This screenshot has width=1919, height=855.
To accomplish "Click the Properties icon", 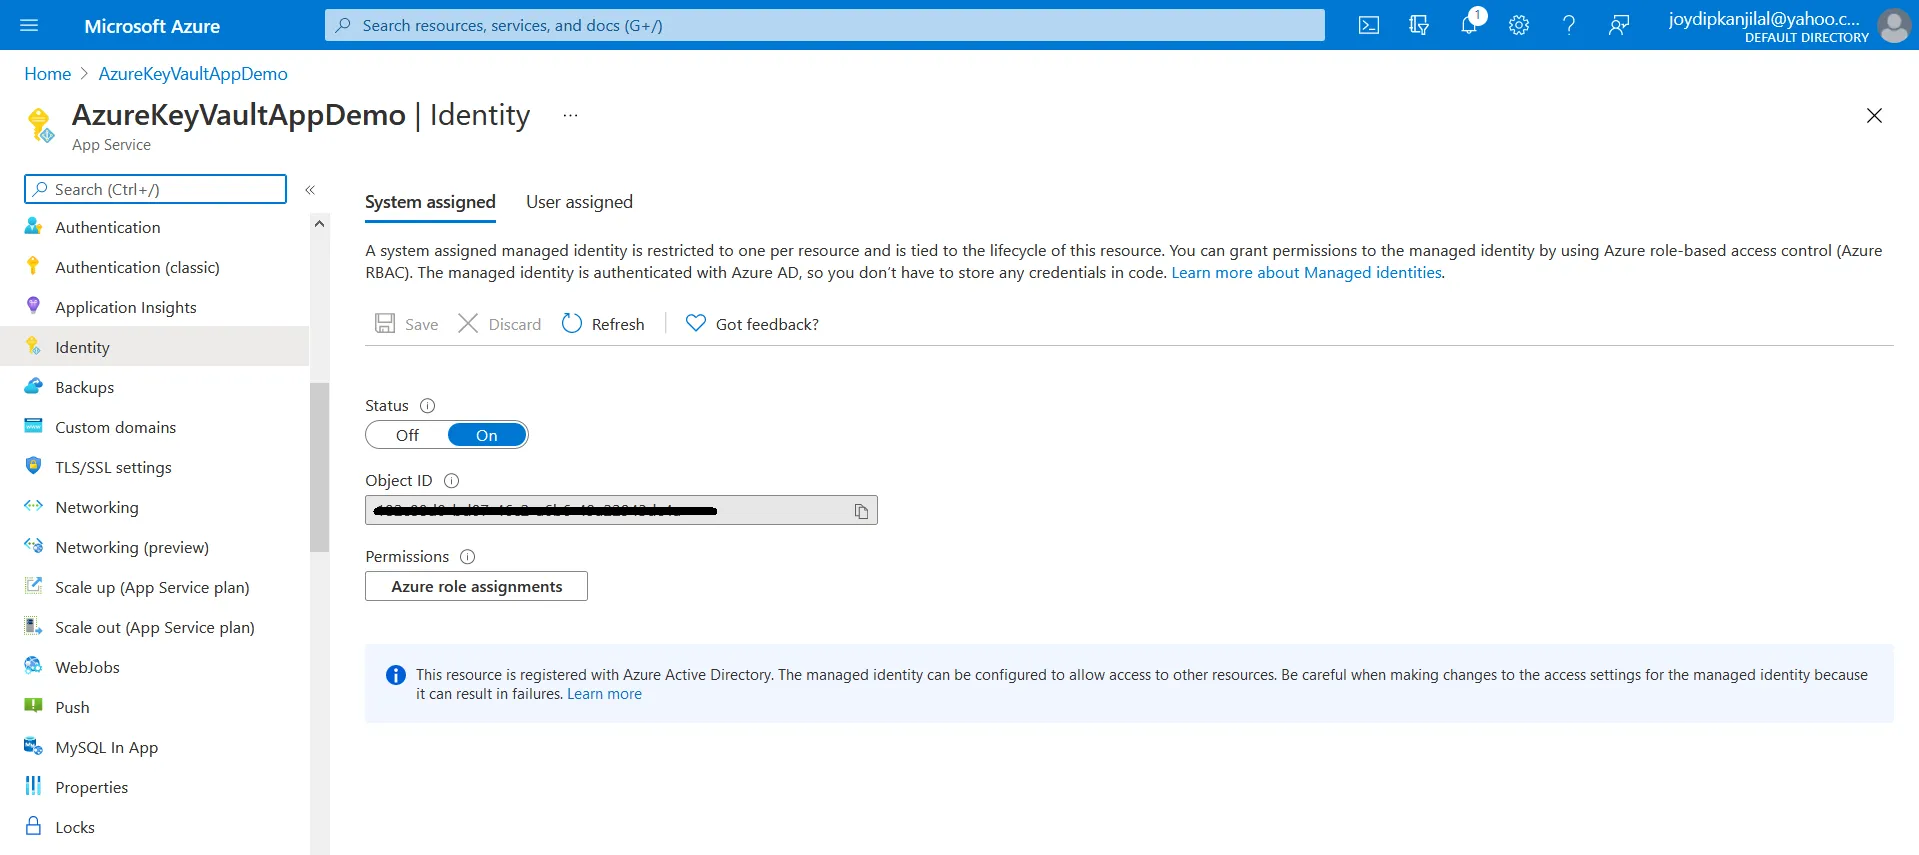I will tap(33, 786).
